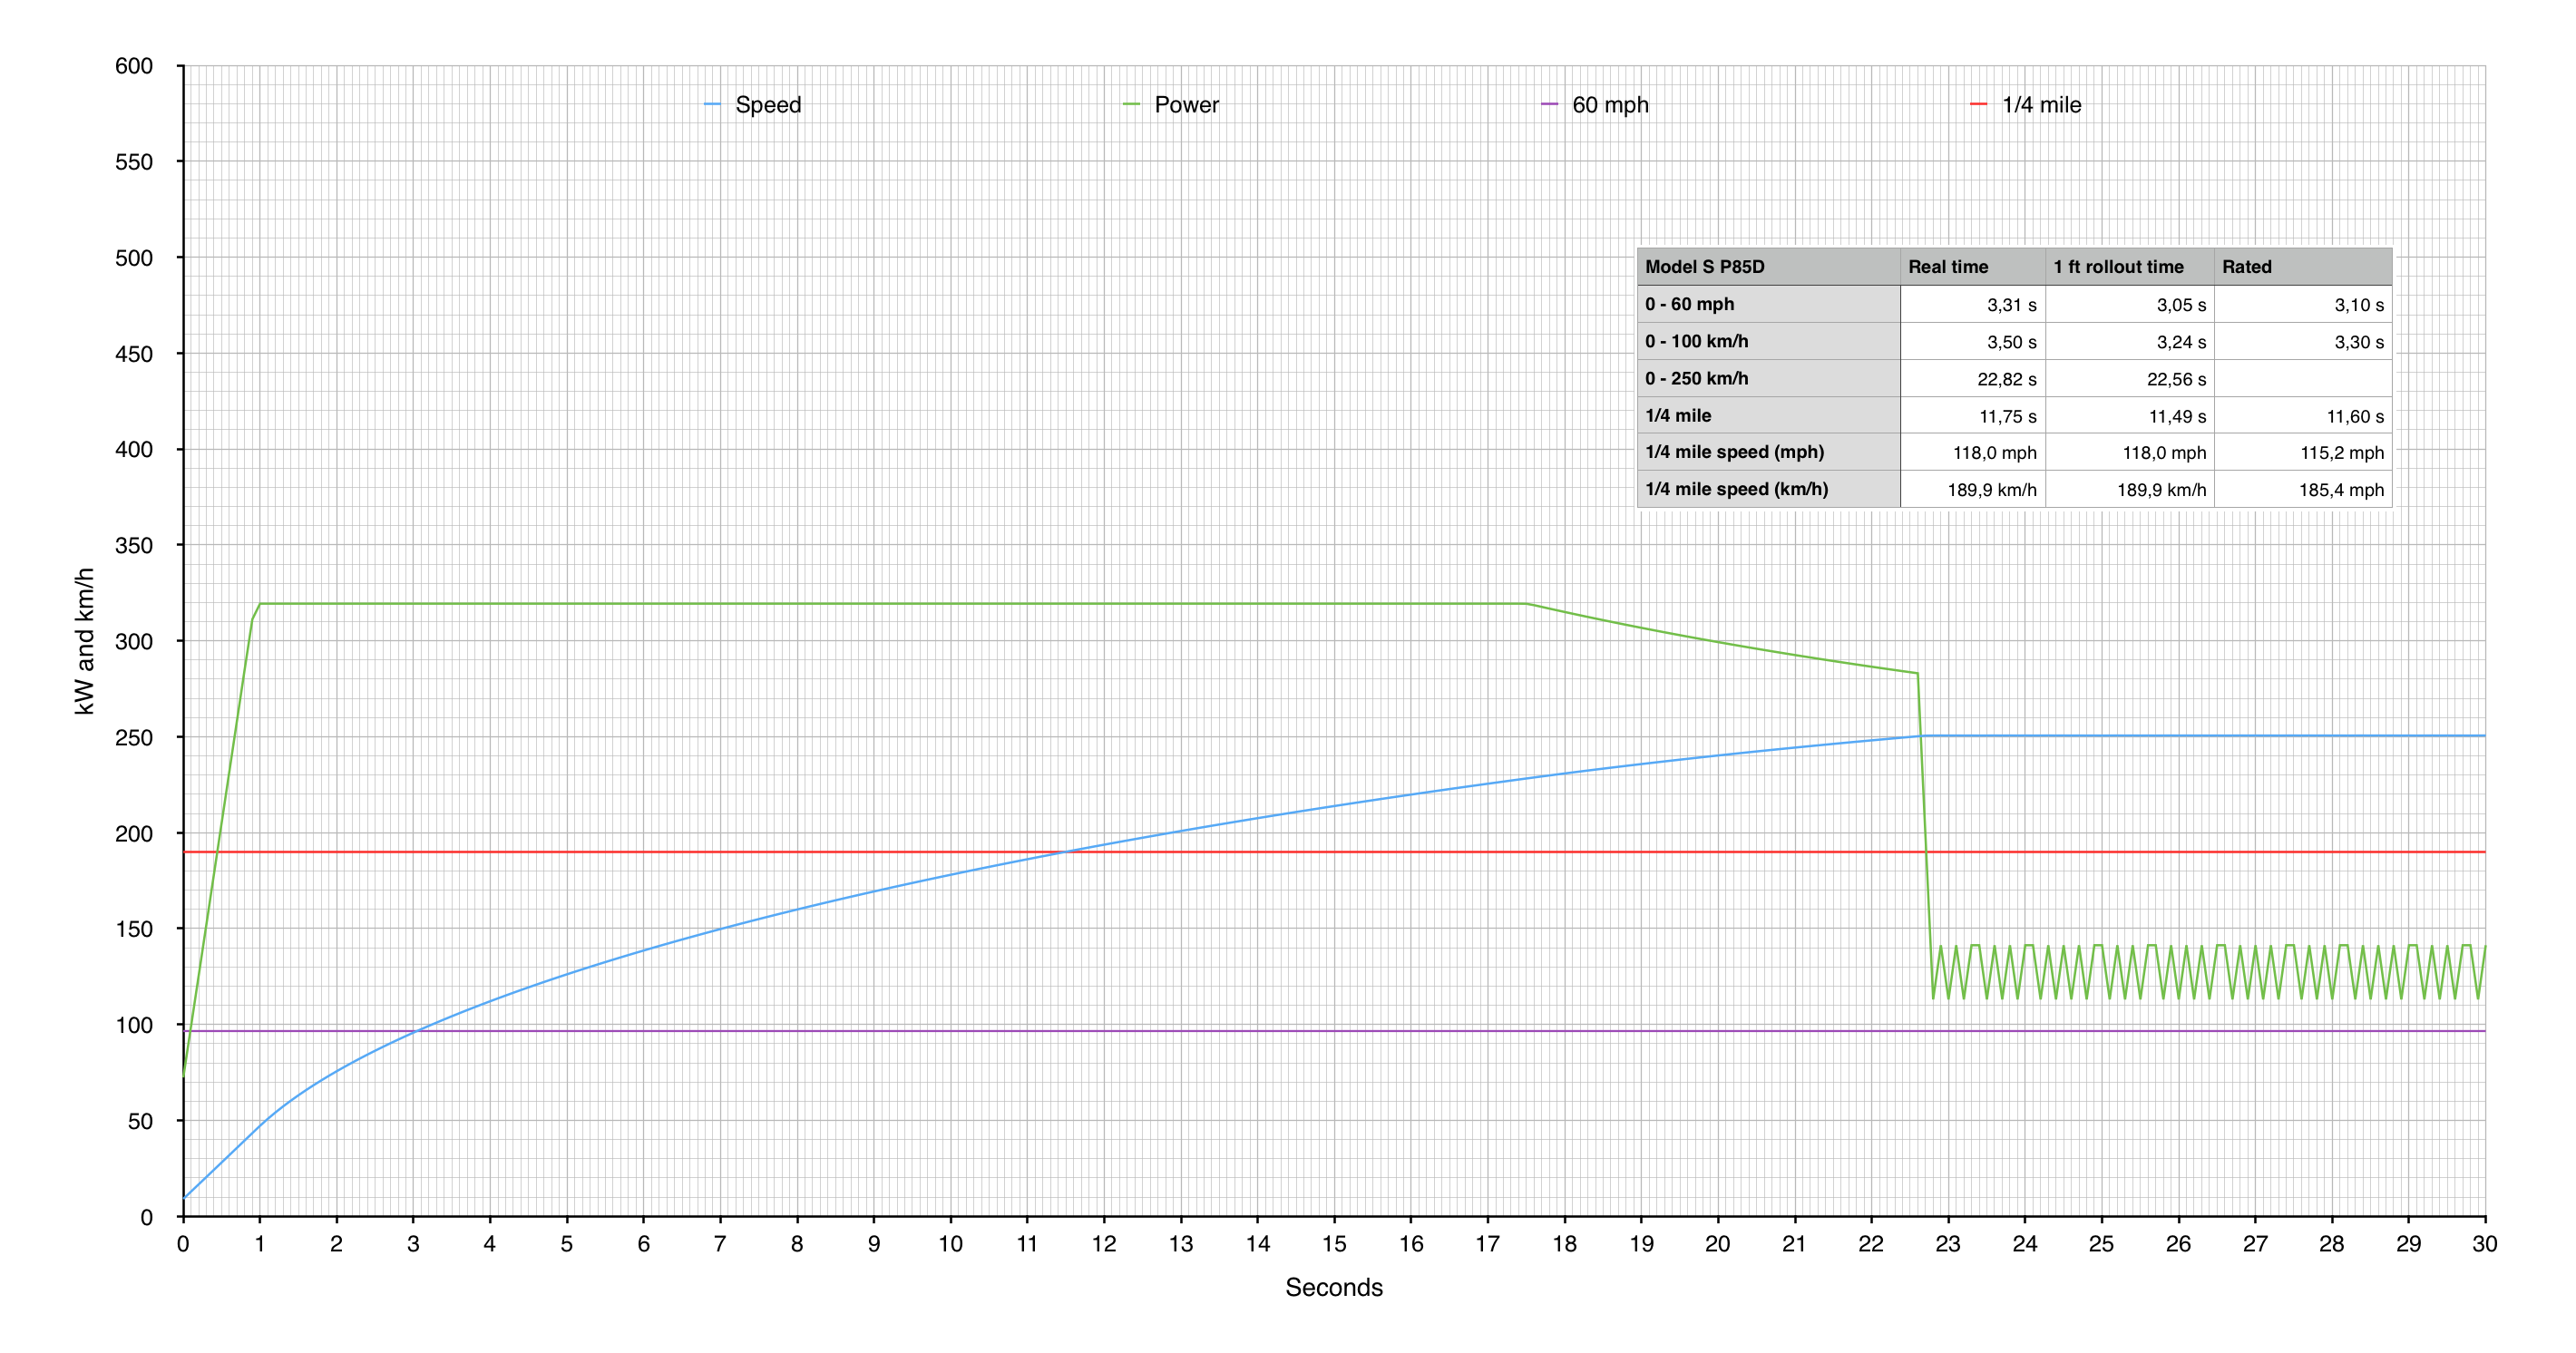Click the 0 - 250 km/h row label
Viewport: 2576px width, 1353px height.
coord(1696,378)
